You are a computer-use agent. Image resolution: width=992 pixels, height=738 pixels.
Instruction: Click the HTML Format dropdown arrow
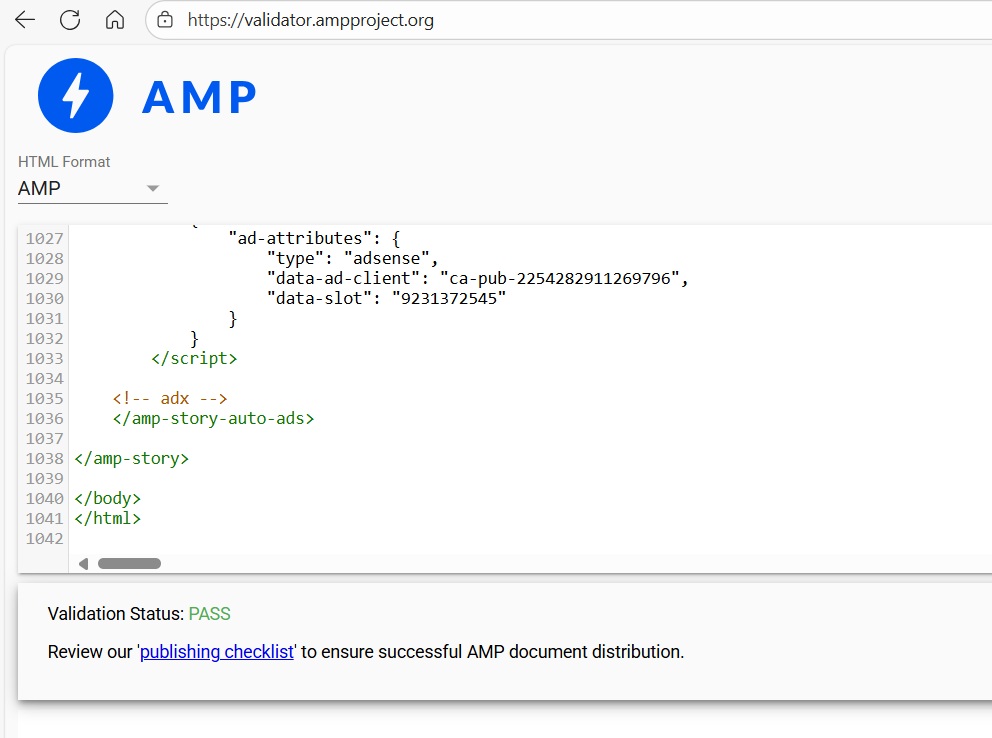click(152, 188)
